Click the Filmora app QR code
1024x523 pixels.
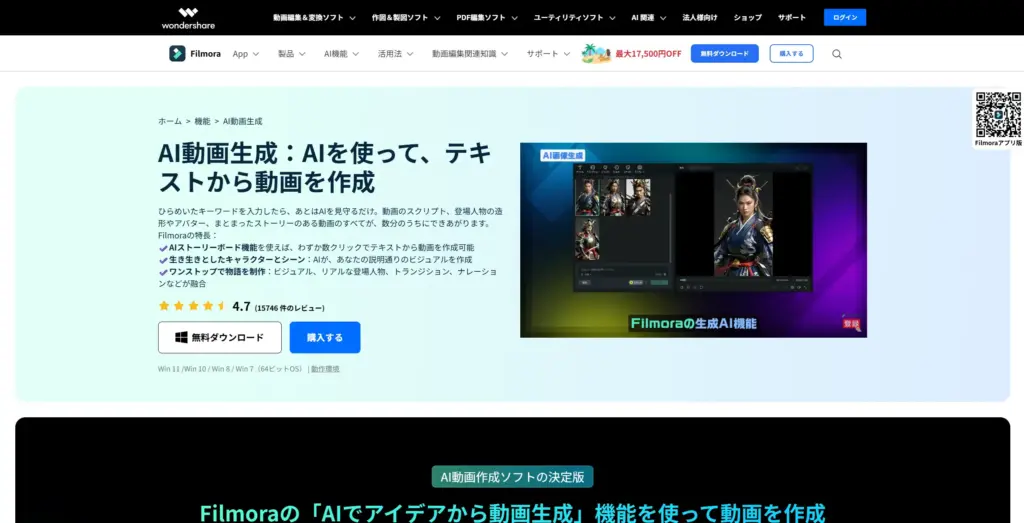point(998,114)
